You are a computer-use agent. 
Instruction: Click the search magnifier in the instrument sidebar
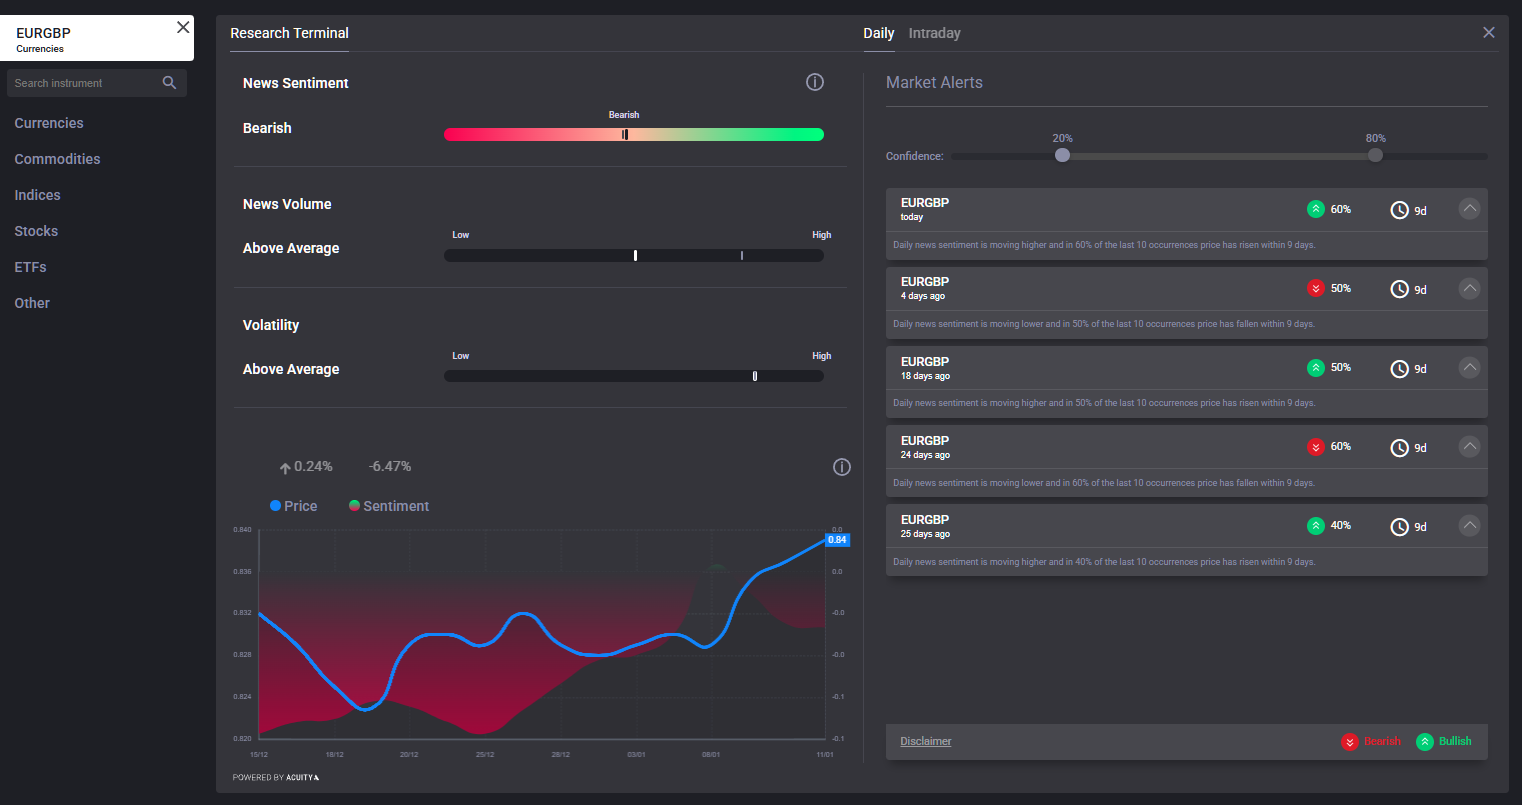point(169,82)
